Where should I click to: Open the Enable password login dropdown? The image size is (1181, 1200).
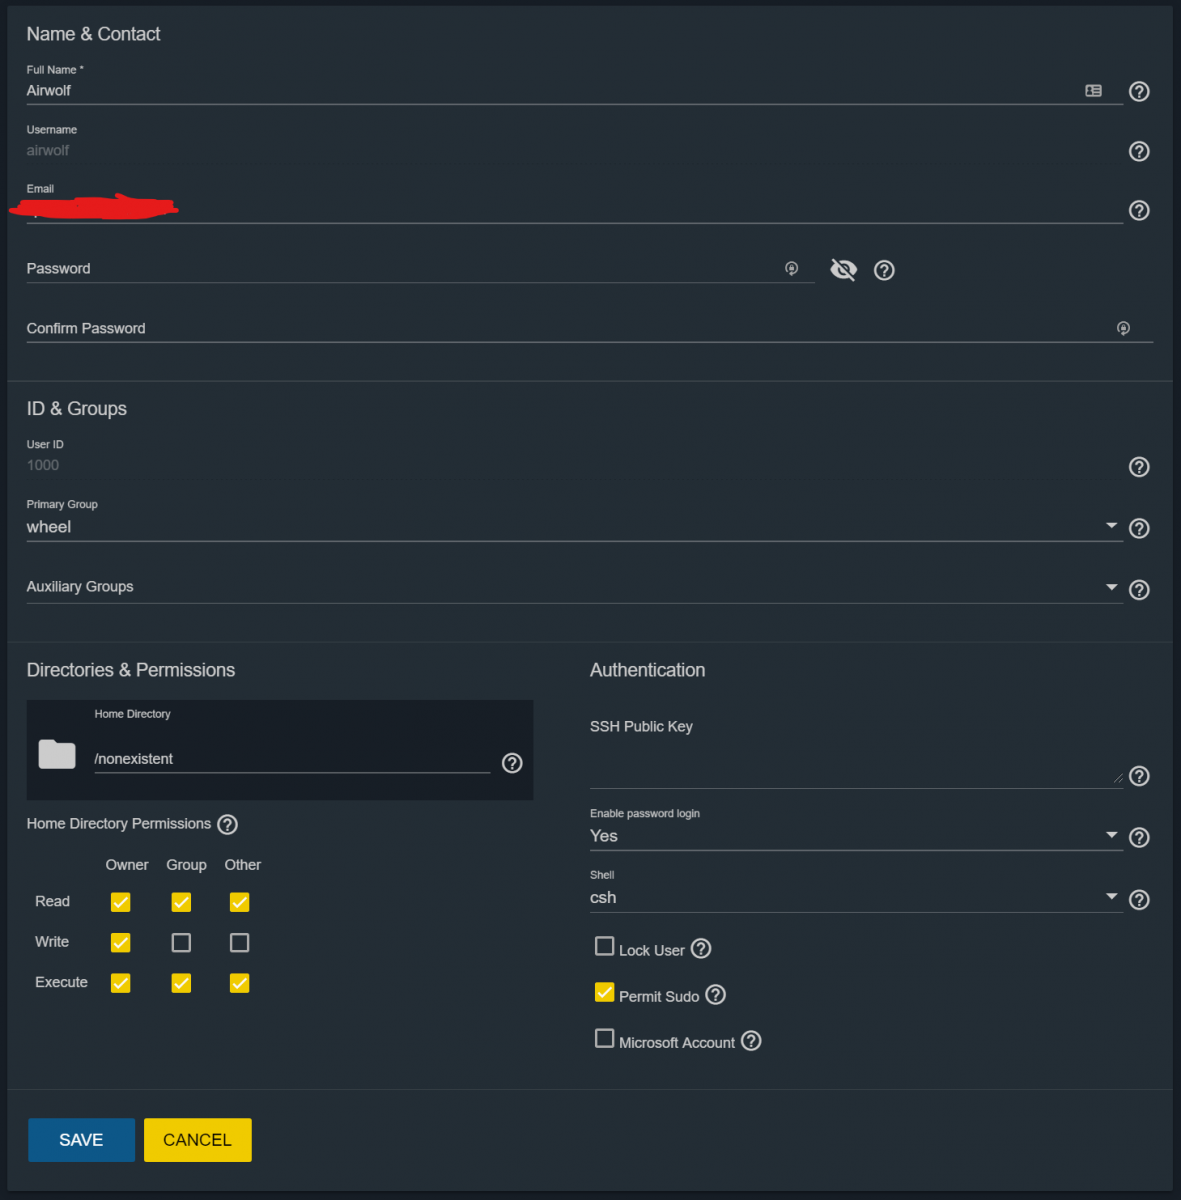(856, 836)
